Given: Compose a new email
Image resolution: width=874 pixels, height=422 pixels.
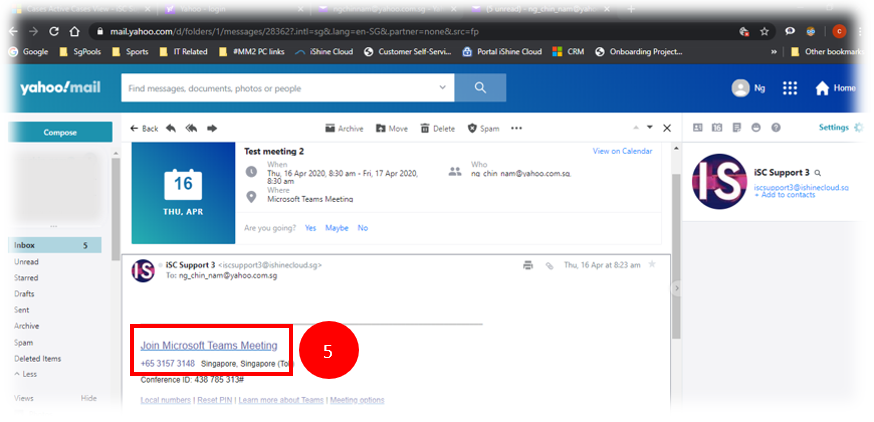Looking at the screenshot, I should 60,132.
